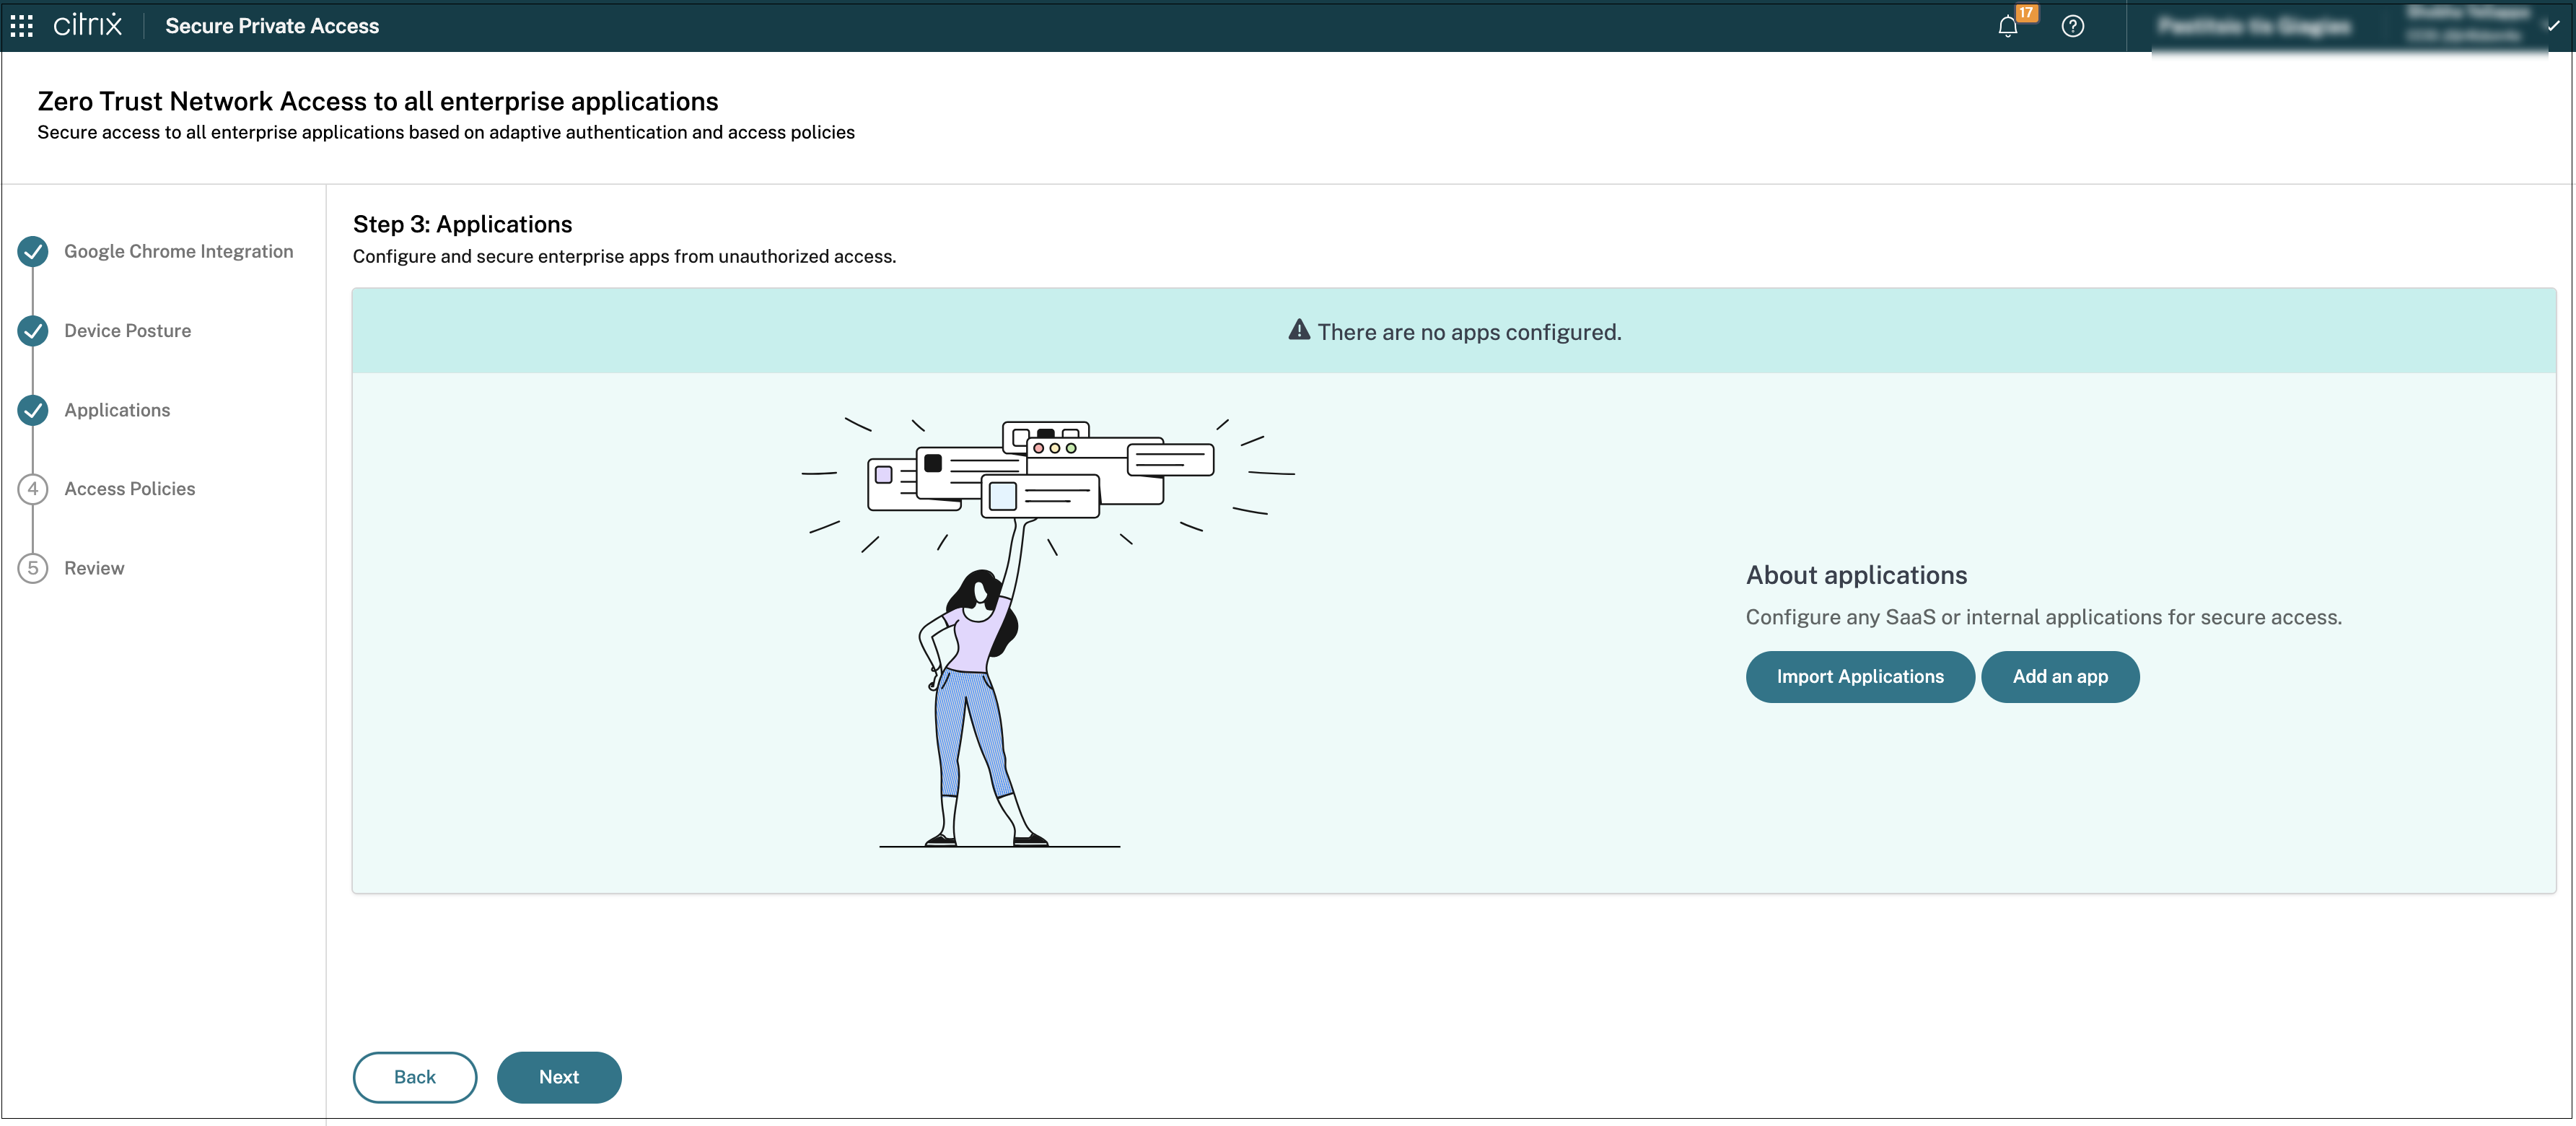
Task: Click the Secure Private Access title
Action: [272, 26]
